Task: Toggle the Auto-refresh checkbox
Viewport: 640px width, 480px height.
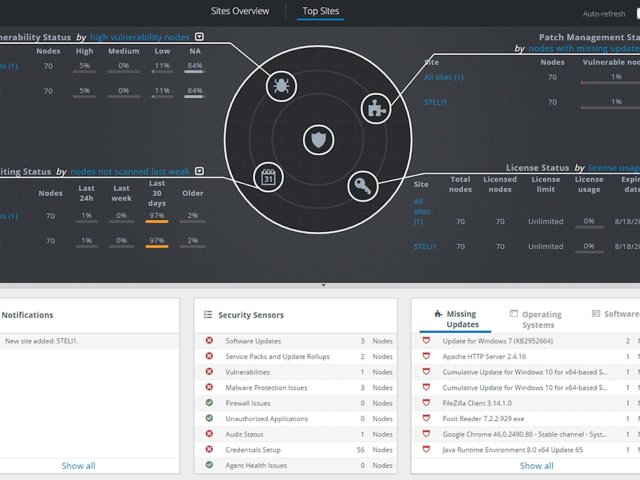Action: [x=633, y=14]
